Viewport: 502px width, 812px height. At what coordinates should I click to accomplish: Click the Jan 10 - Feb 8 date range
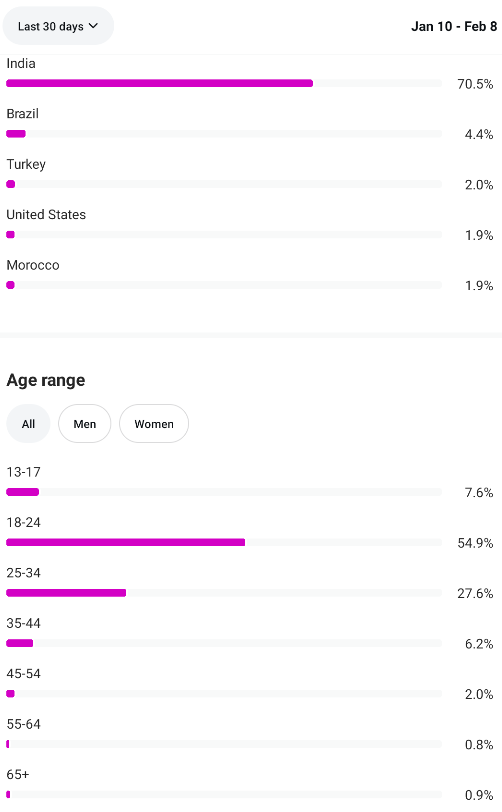click(x=454, y=26)
